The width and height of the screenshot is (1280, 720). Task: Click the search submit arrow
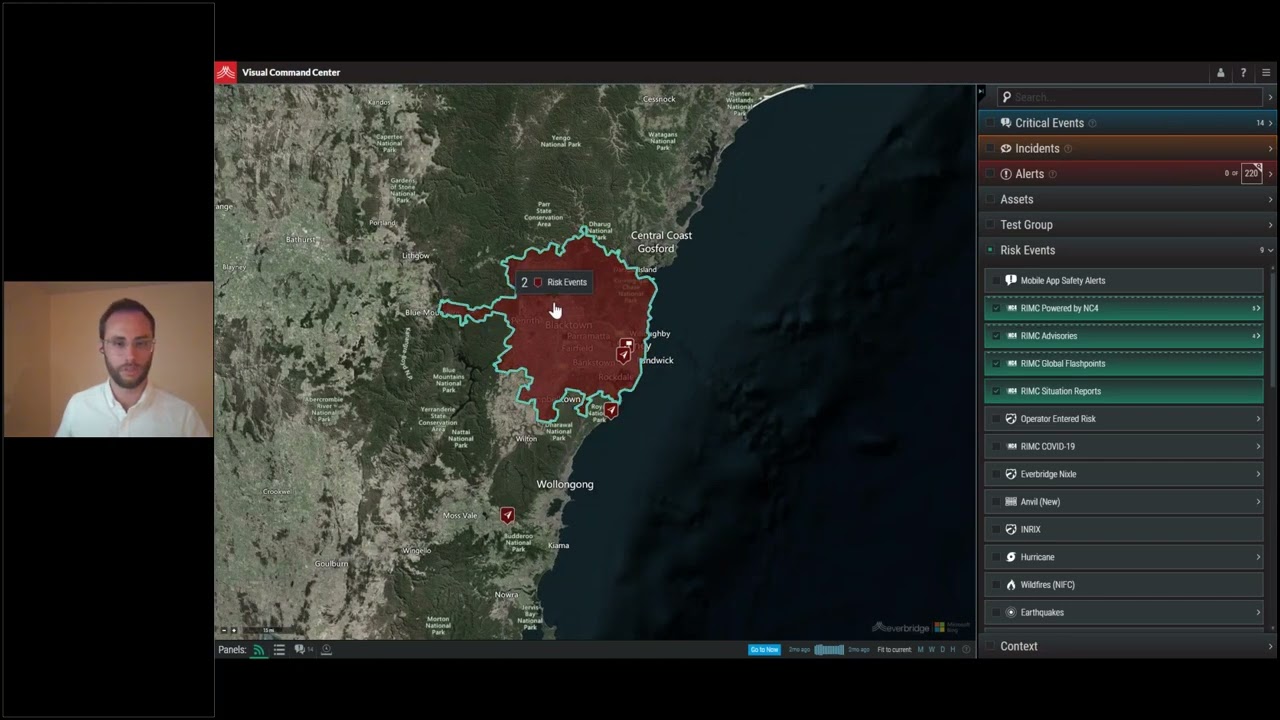1270,97
